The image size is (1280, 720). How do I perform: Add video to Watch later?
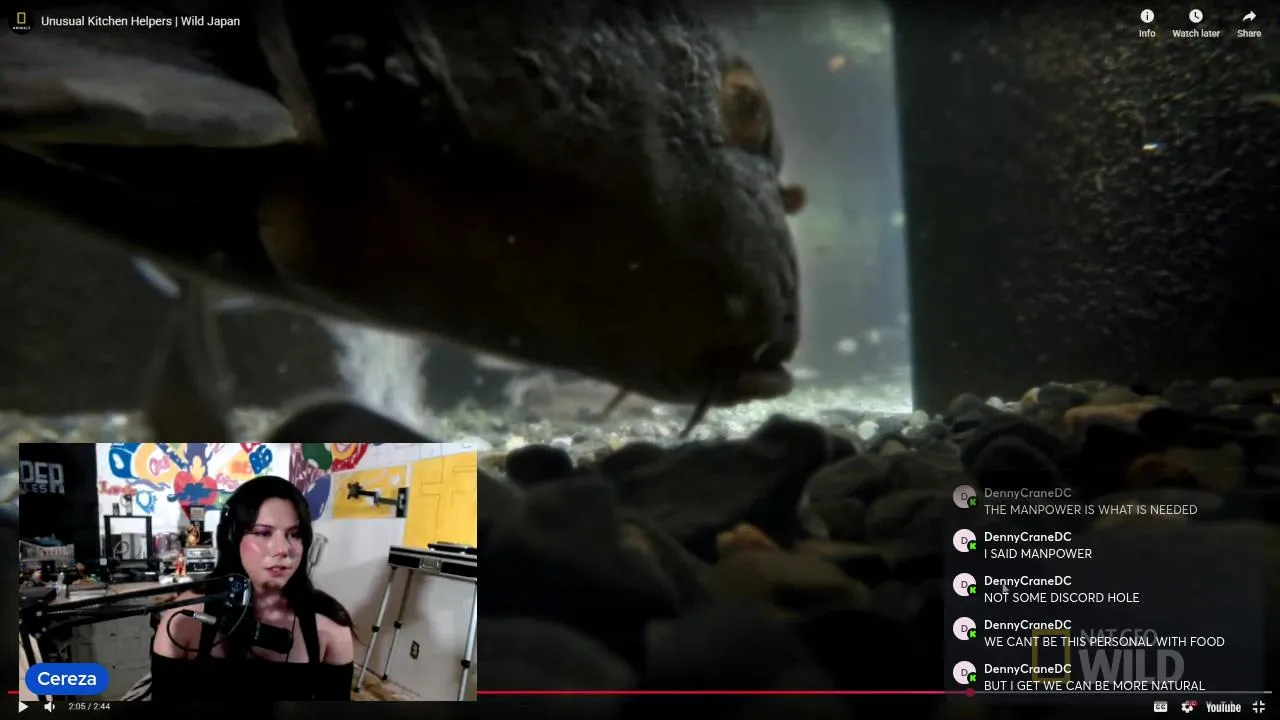point(1196,23)
